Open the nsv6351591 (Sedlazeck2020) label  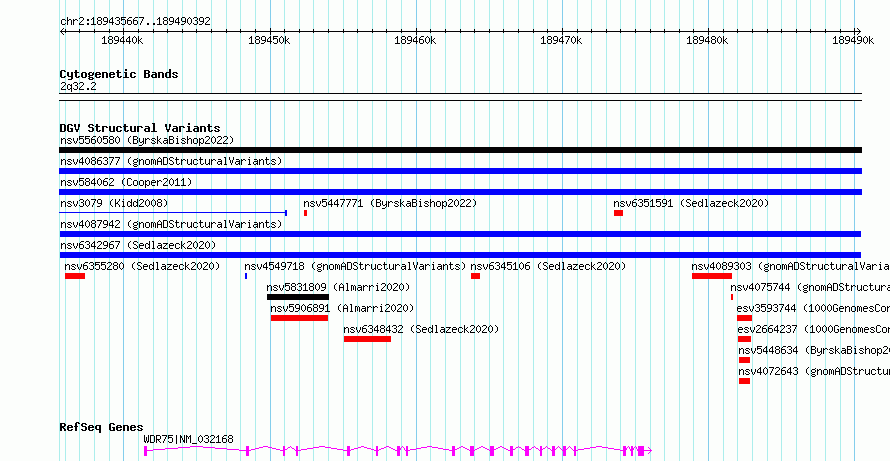point(691,203)
